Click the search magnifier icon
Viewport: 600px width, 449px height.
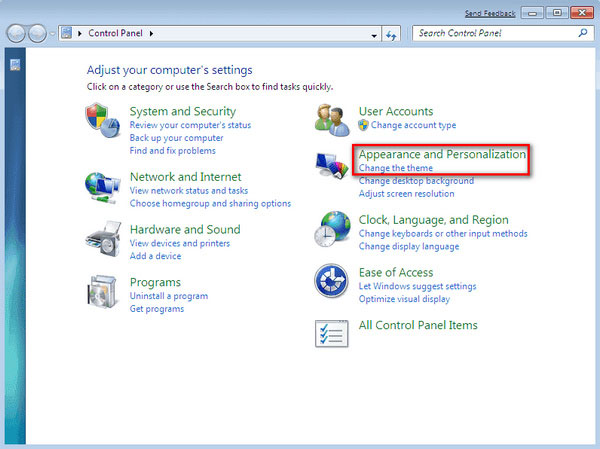click(x=583, y=33)
